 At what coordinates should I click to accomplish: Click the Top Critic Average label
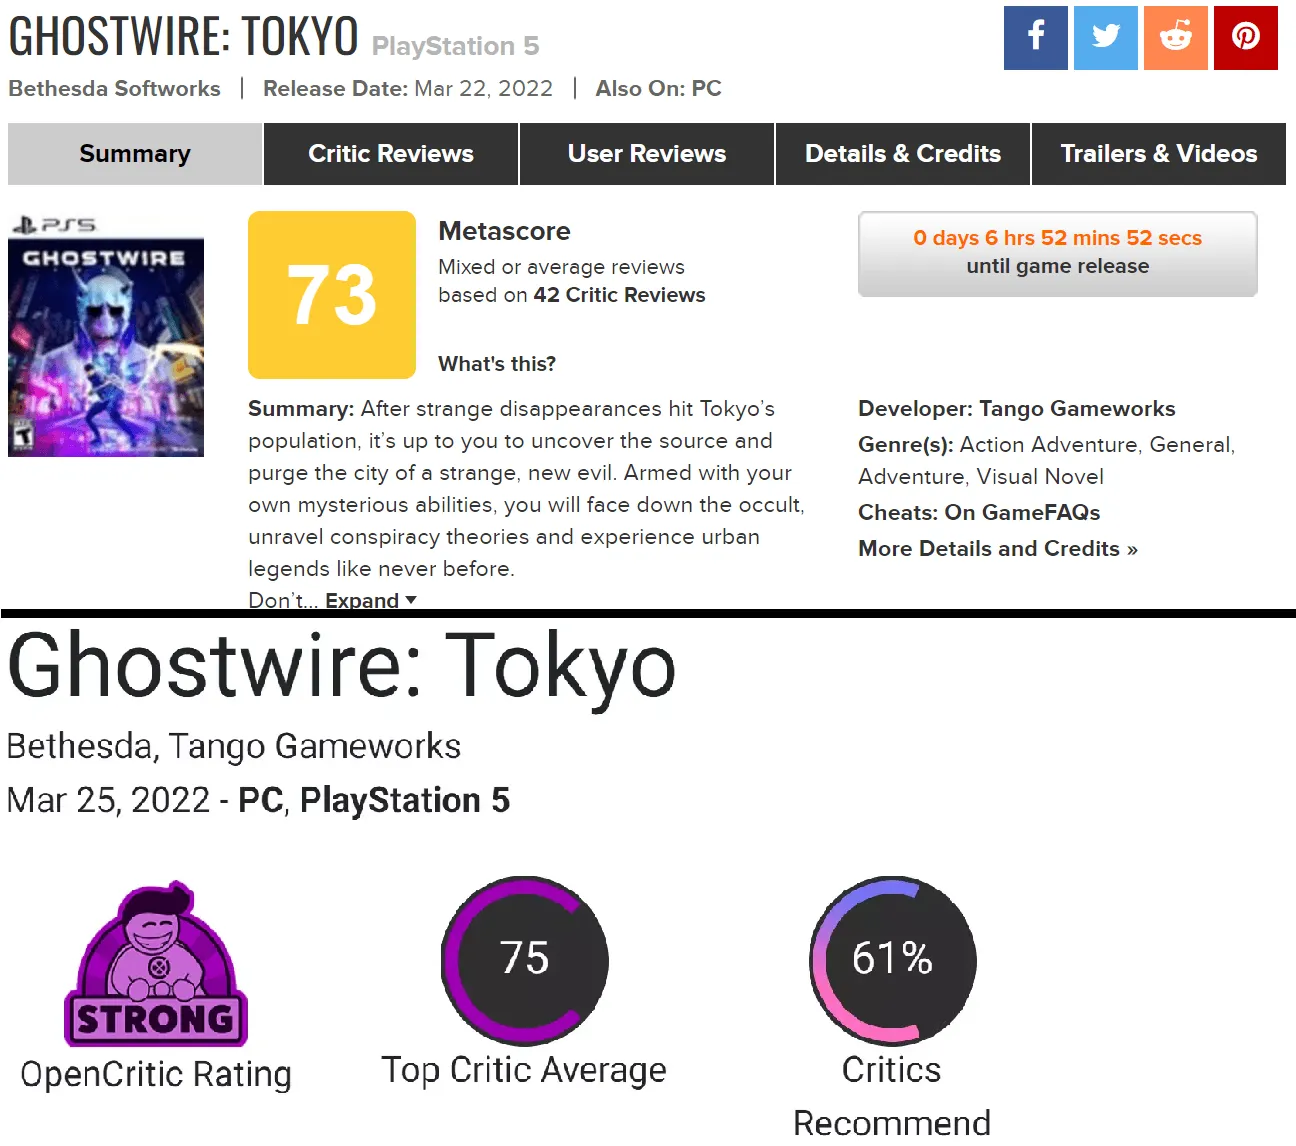click(524, 1070)
